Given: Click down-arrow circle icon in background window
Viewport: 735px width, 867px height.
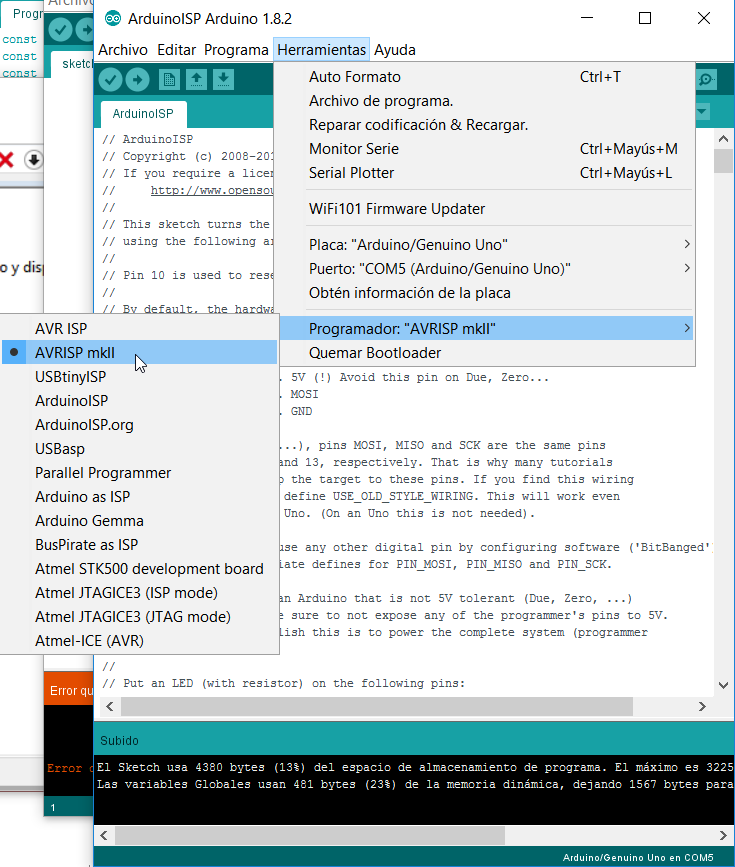Looking at the screenshot, I should (x=34, y=160).
